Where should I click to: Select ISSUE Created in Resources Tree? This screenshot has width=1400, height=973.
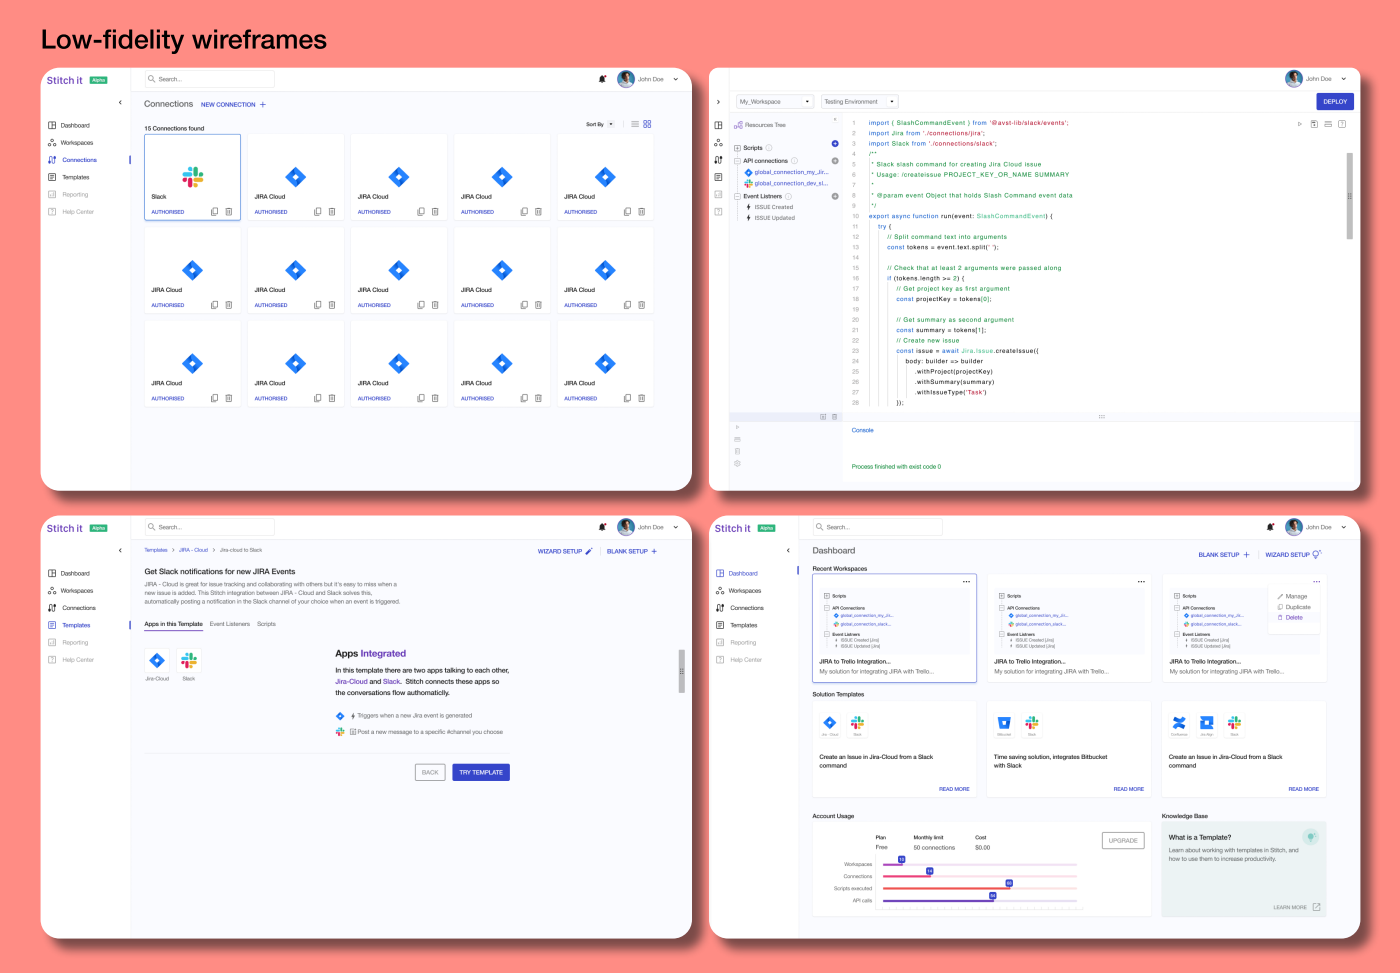coord(771,207)
